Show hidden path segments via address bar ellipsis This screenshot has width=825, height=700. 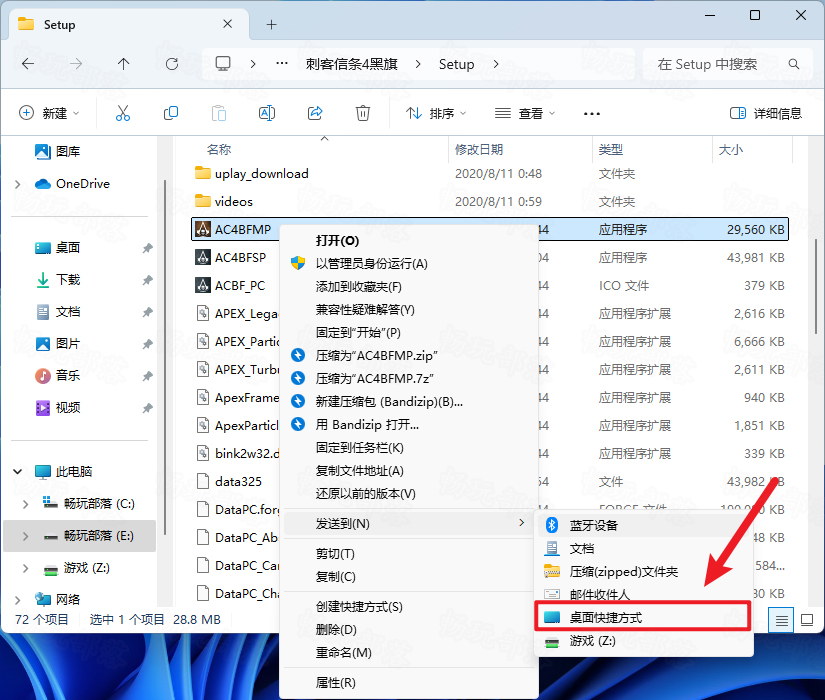click(x=282, y=63)
